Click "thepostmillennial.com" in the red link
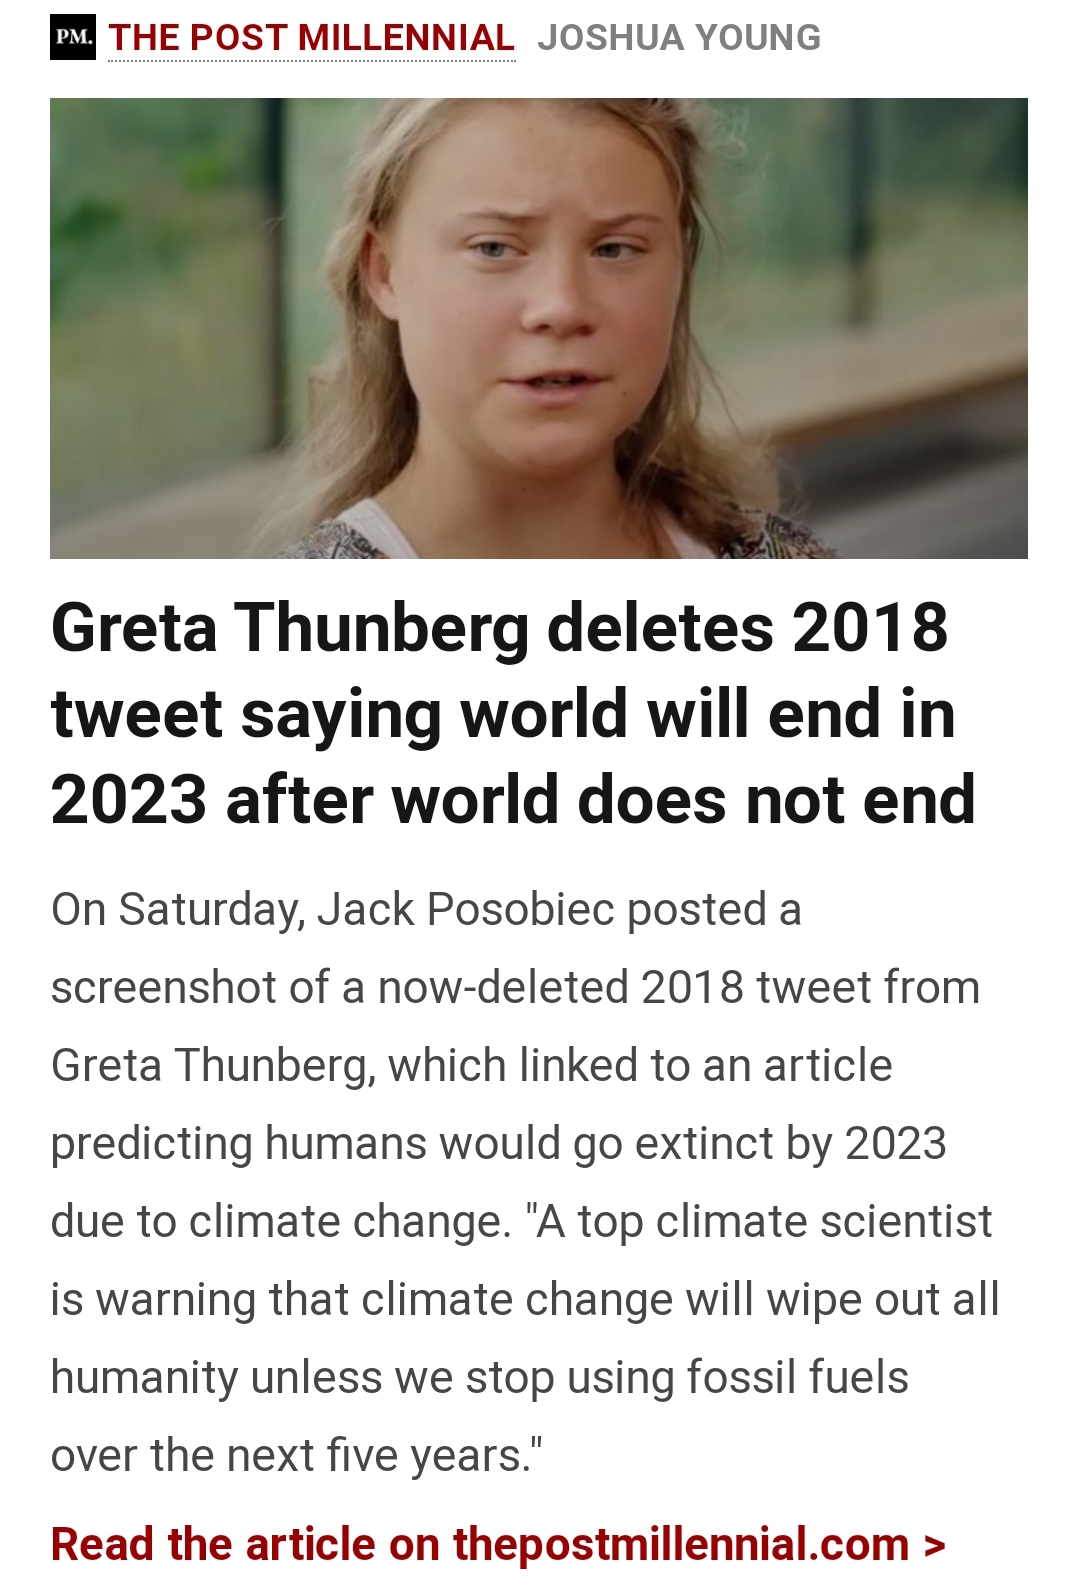 [681, 1544]
